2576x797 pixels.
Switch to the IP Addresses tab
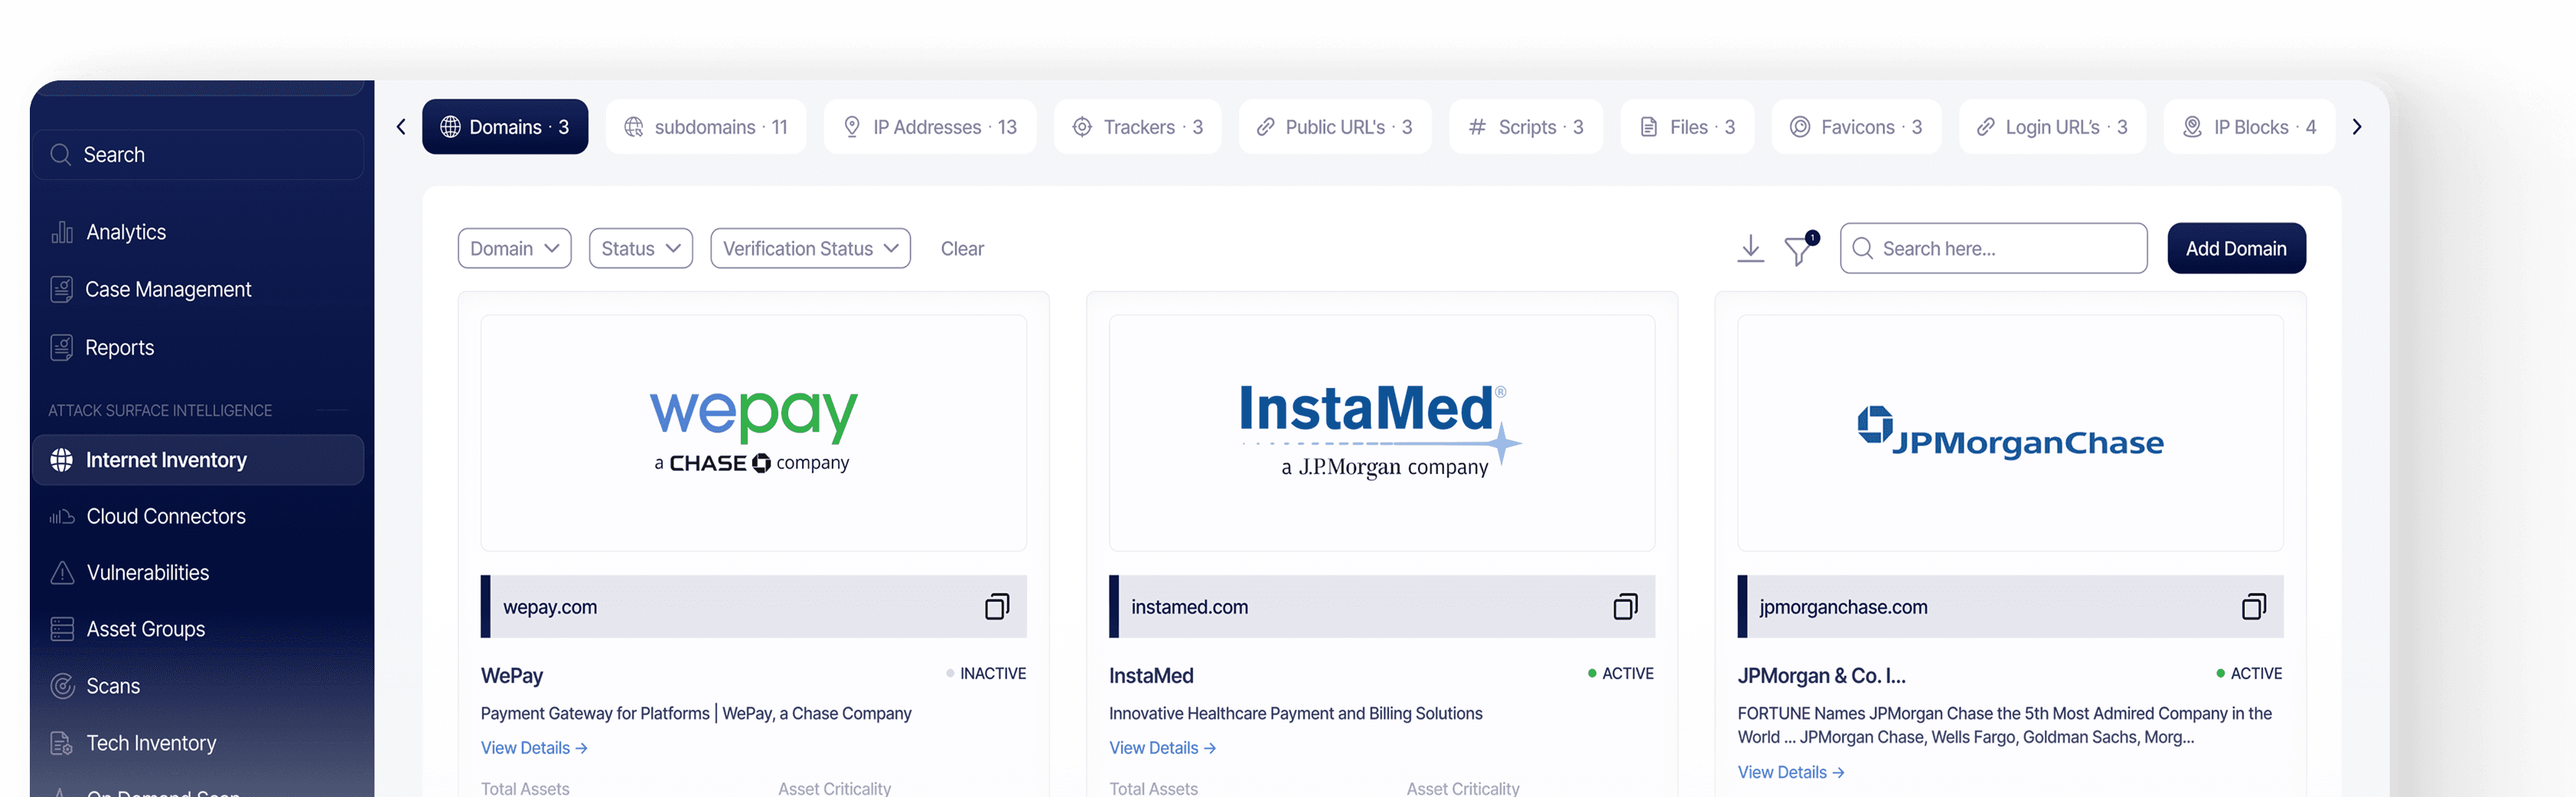930,127
